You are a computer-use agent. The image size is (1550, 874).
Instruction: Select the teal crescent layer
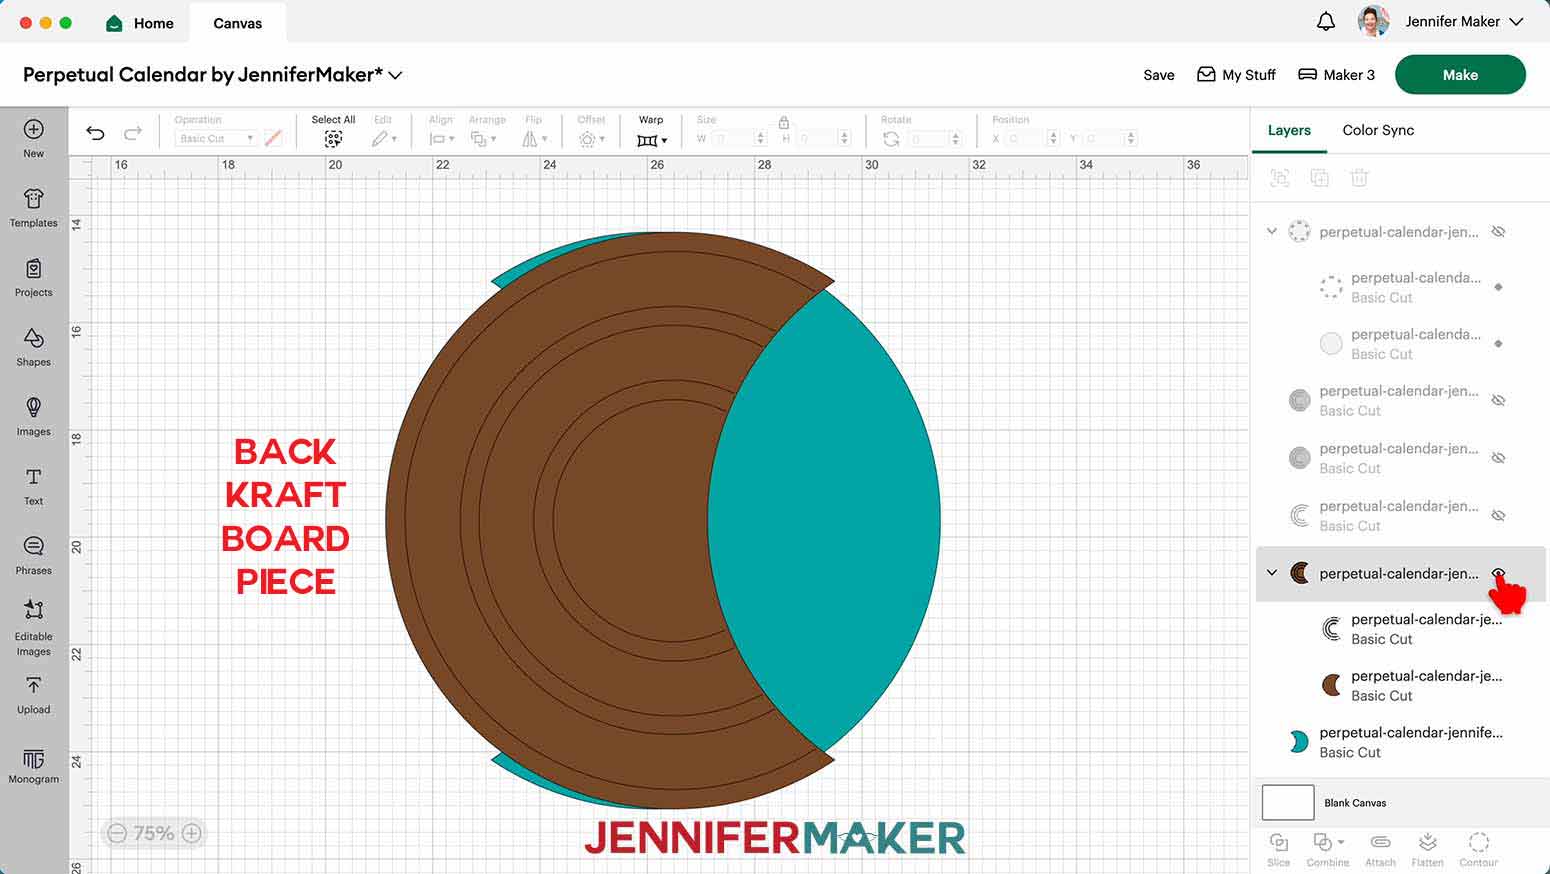[x=1400, y=742]
